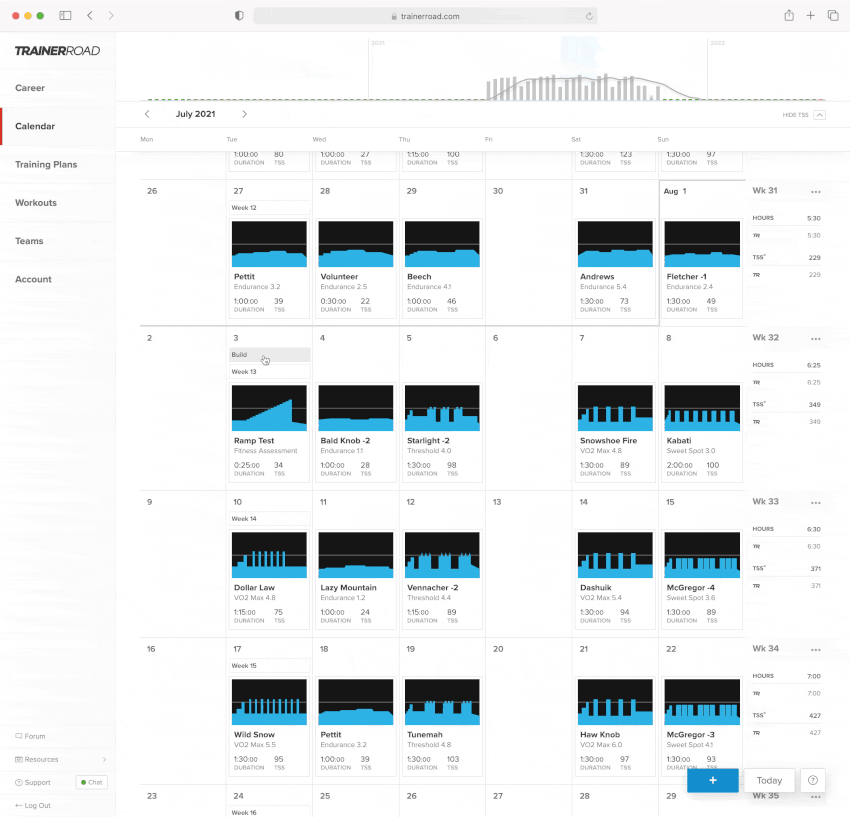Open the Teams page
Image resolution: width=850 pixels, height=817 pixels.
click(x=29, y=241)
